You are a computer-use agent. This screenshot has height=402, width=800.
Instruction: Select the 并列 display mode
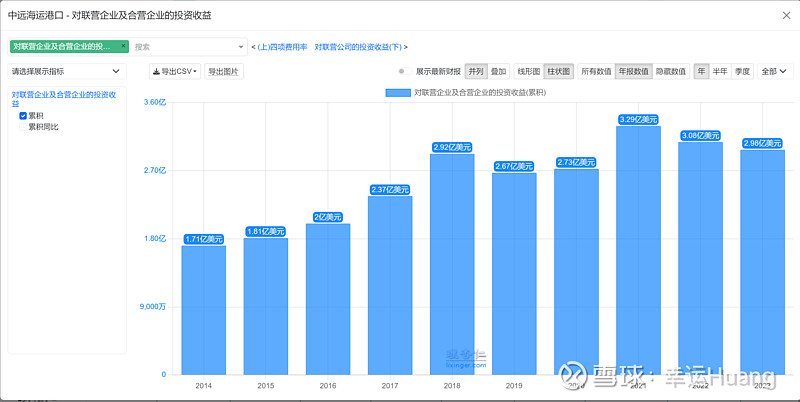coord(476,71)
